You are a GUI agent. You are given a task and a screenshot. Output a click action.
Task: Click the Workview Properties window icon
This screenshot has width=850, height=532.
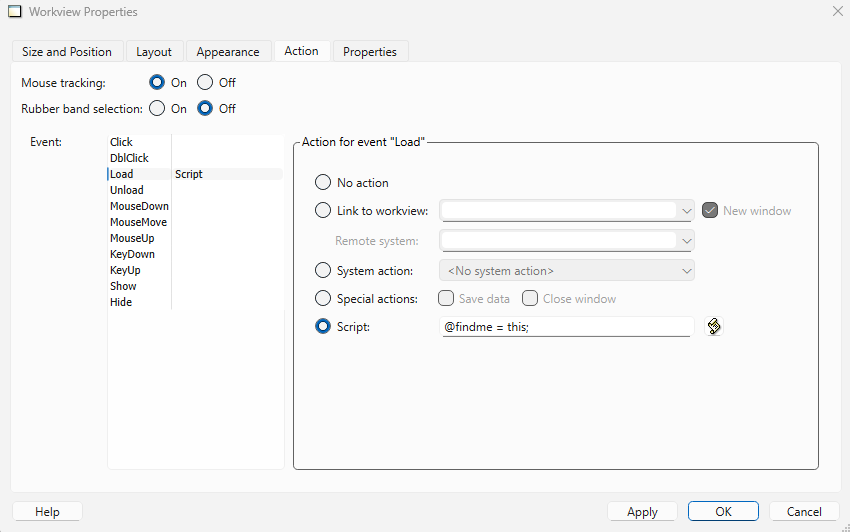coord(14,12)
